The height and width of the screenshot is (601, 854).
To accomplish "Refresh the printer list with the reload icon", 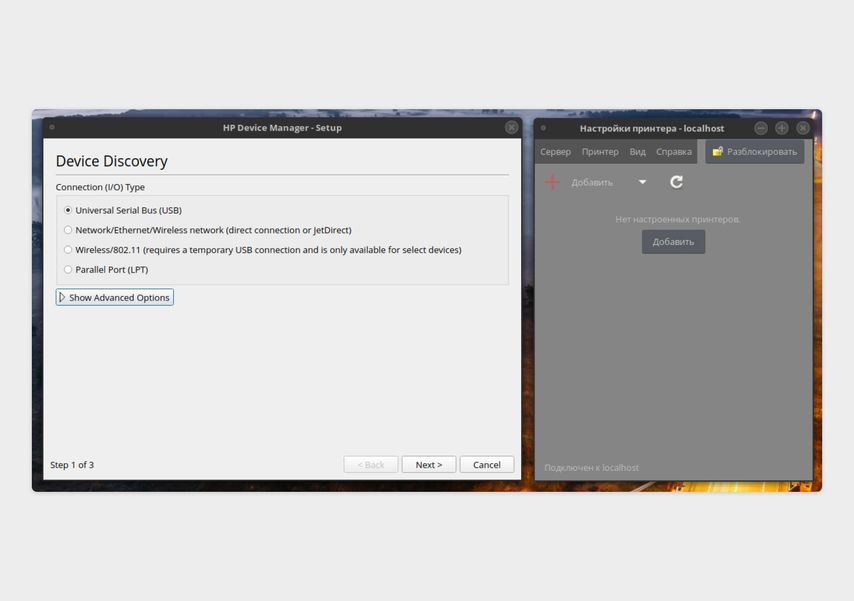I will click(676, 182).
